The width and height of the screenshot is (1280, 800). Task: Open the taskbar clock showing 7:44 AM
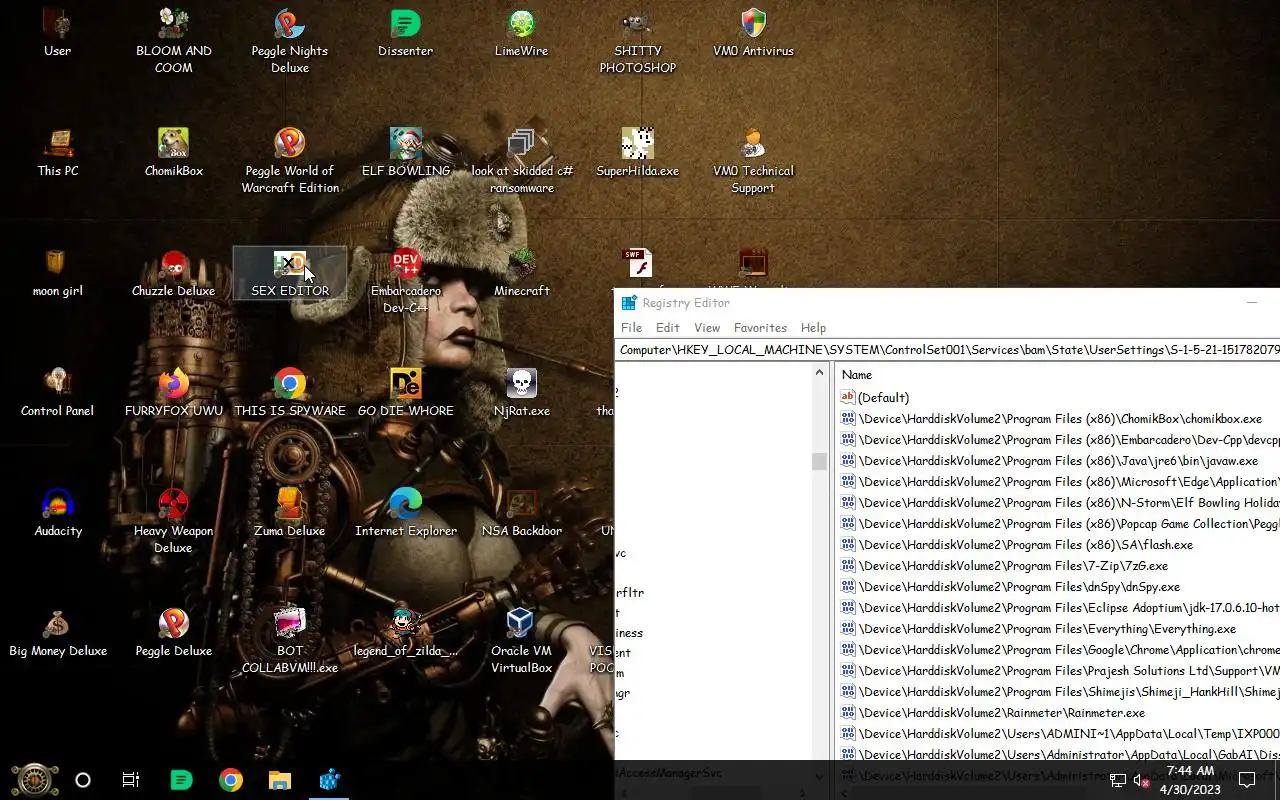click(x=1190, y=780)
